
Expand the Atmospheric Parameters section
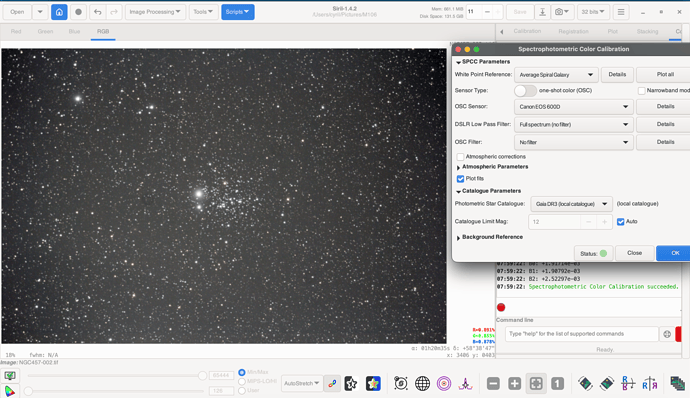coord(459,167)
